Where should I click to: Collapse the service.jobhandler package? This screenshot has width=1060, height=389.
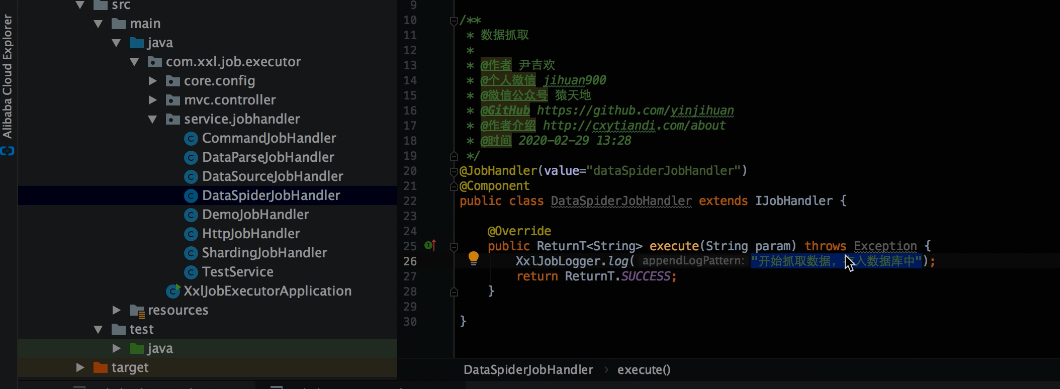coord(153,119)
